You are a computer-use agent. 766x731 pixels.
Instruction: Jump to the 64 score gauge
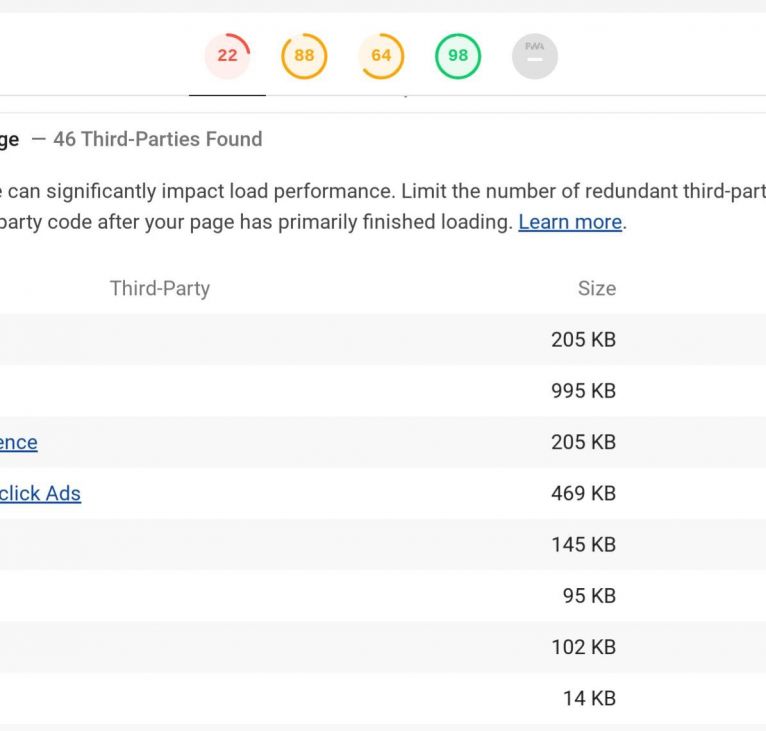[381, 56]
